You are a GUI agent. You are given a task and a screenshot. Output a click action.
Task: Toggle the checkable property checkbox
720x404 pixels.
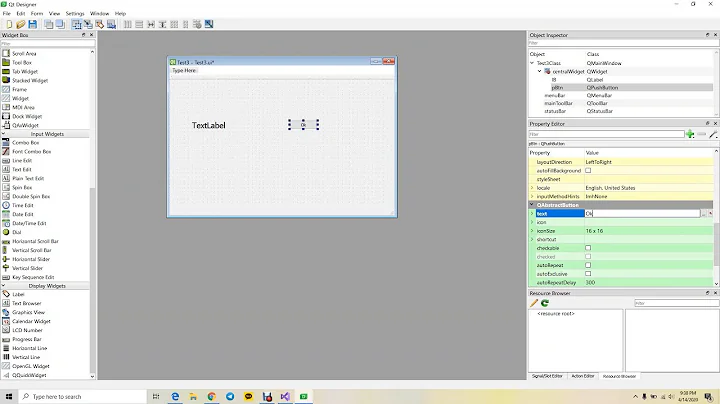pos(588,248)
